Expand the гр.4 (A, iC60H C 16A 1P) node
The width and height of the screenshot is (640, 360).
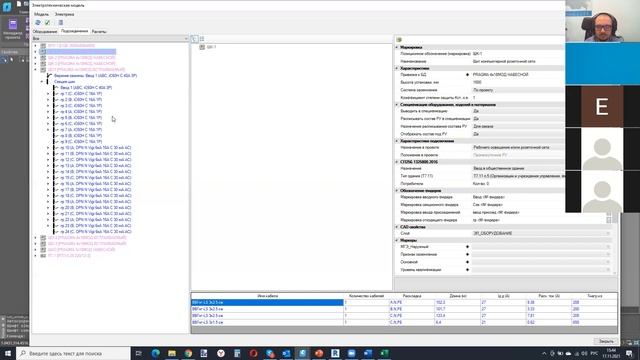tap(48, 112)
